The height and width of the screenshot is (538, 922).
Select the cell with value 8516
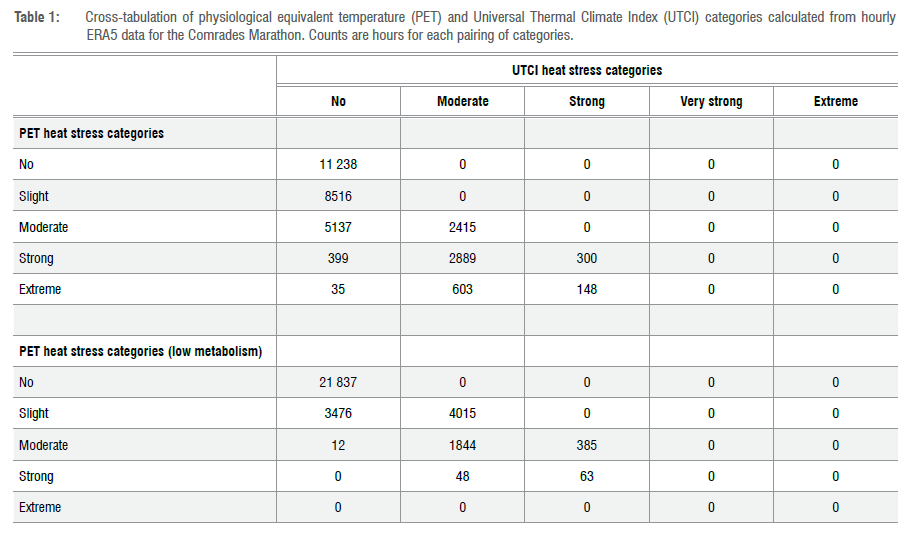click(x=338, y=196)
